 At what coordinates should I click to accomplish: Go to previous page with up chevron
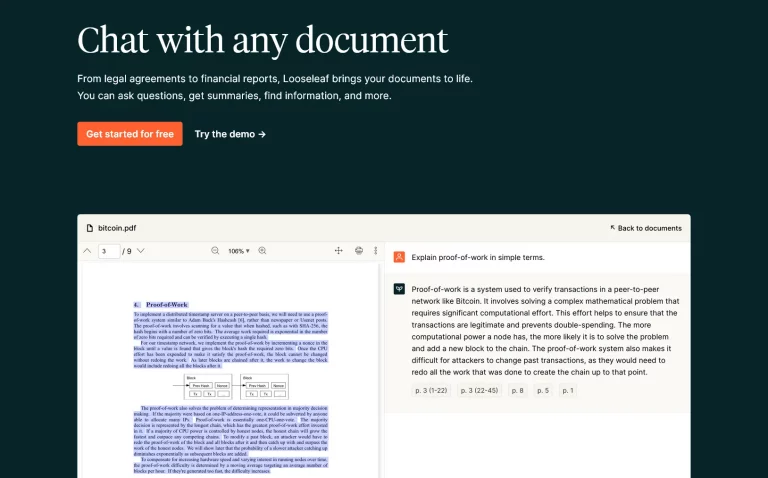pyautogui.click(x=87, y=251)
